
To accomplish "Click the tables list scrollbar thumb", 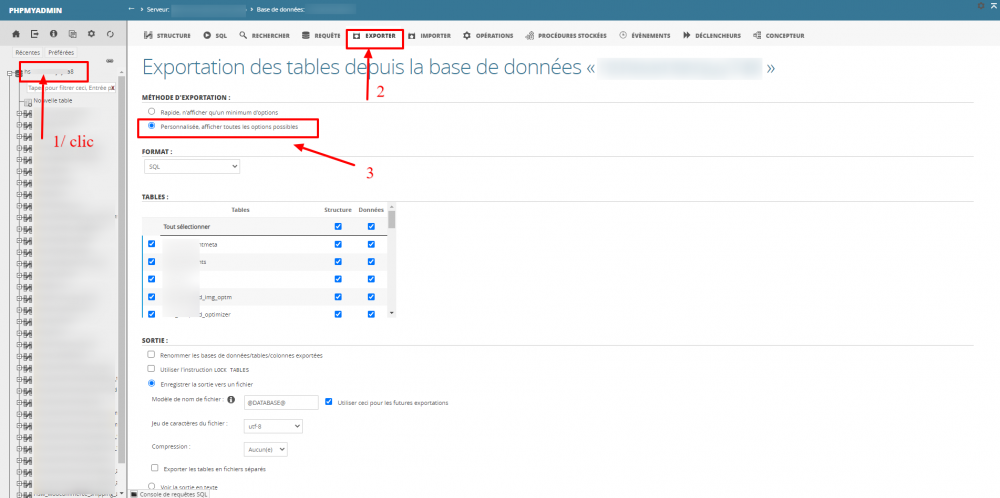I will tap(392, 219).
